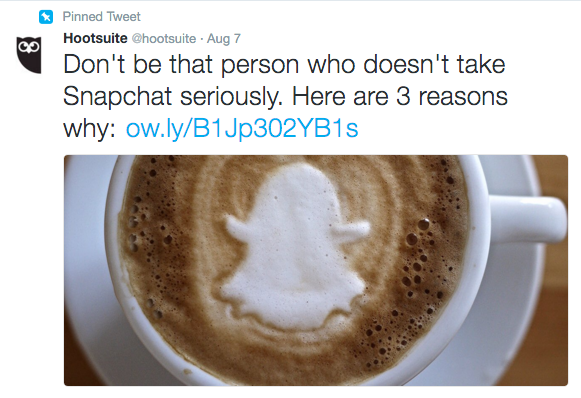Open the Hootsuite owl avatar profile
Viewport: 581px width, 398px height.
point(29,55)
